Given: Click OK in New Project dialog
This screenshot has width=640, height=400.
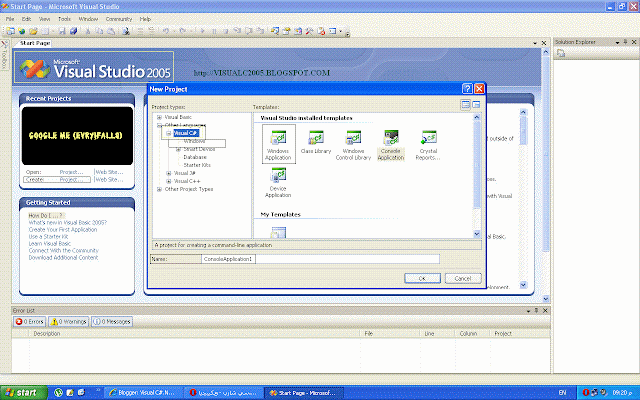Looking at the screenshot, I should coord(422,278).
